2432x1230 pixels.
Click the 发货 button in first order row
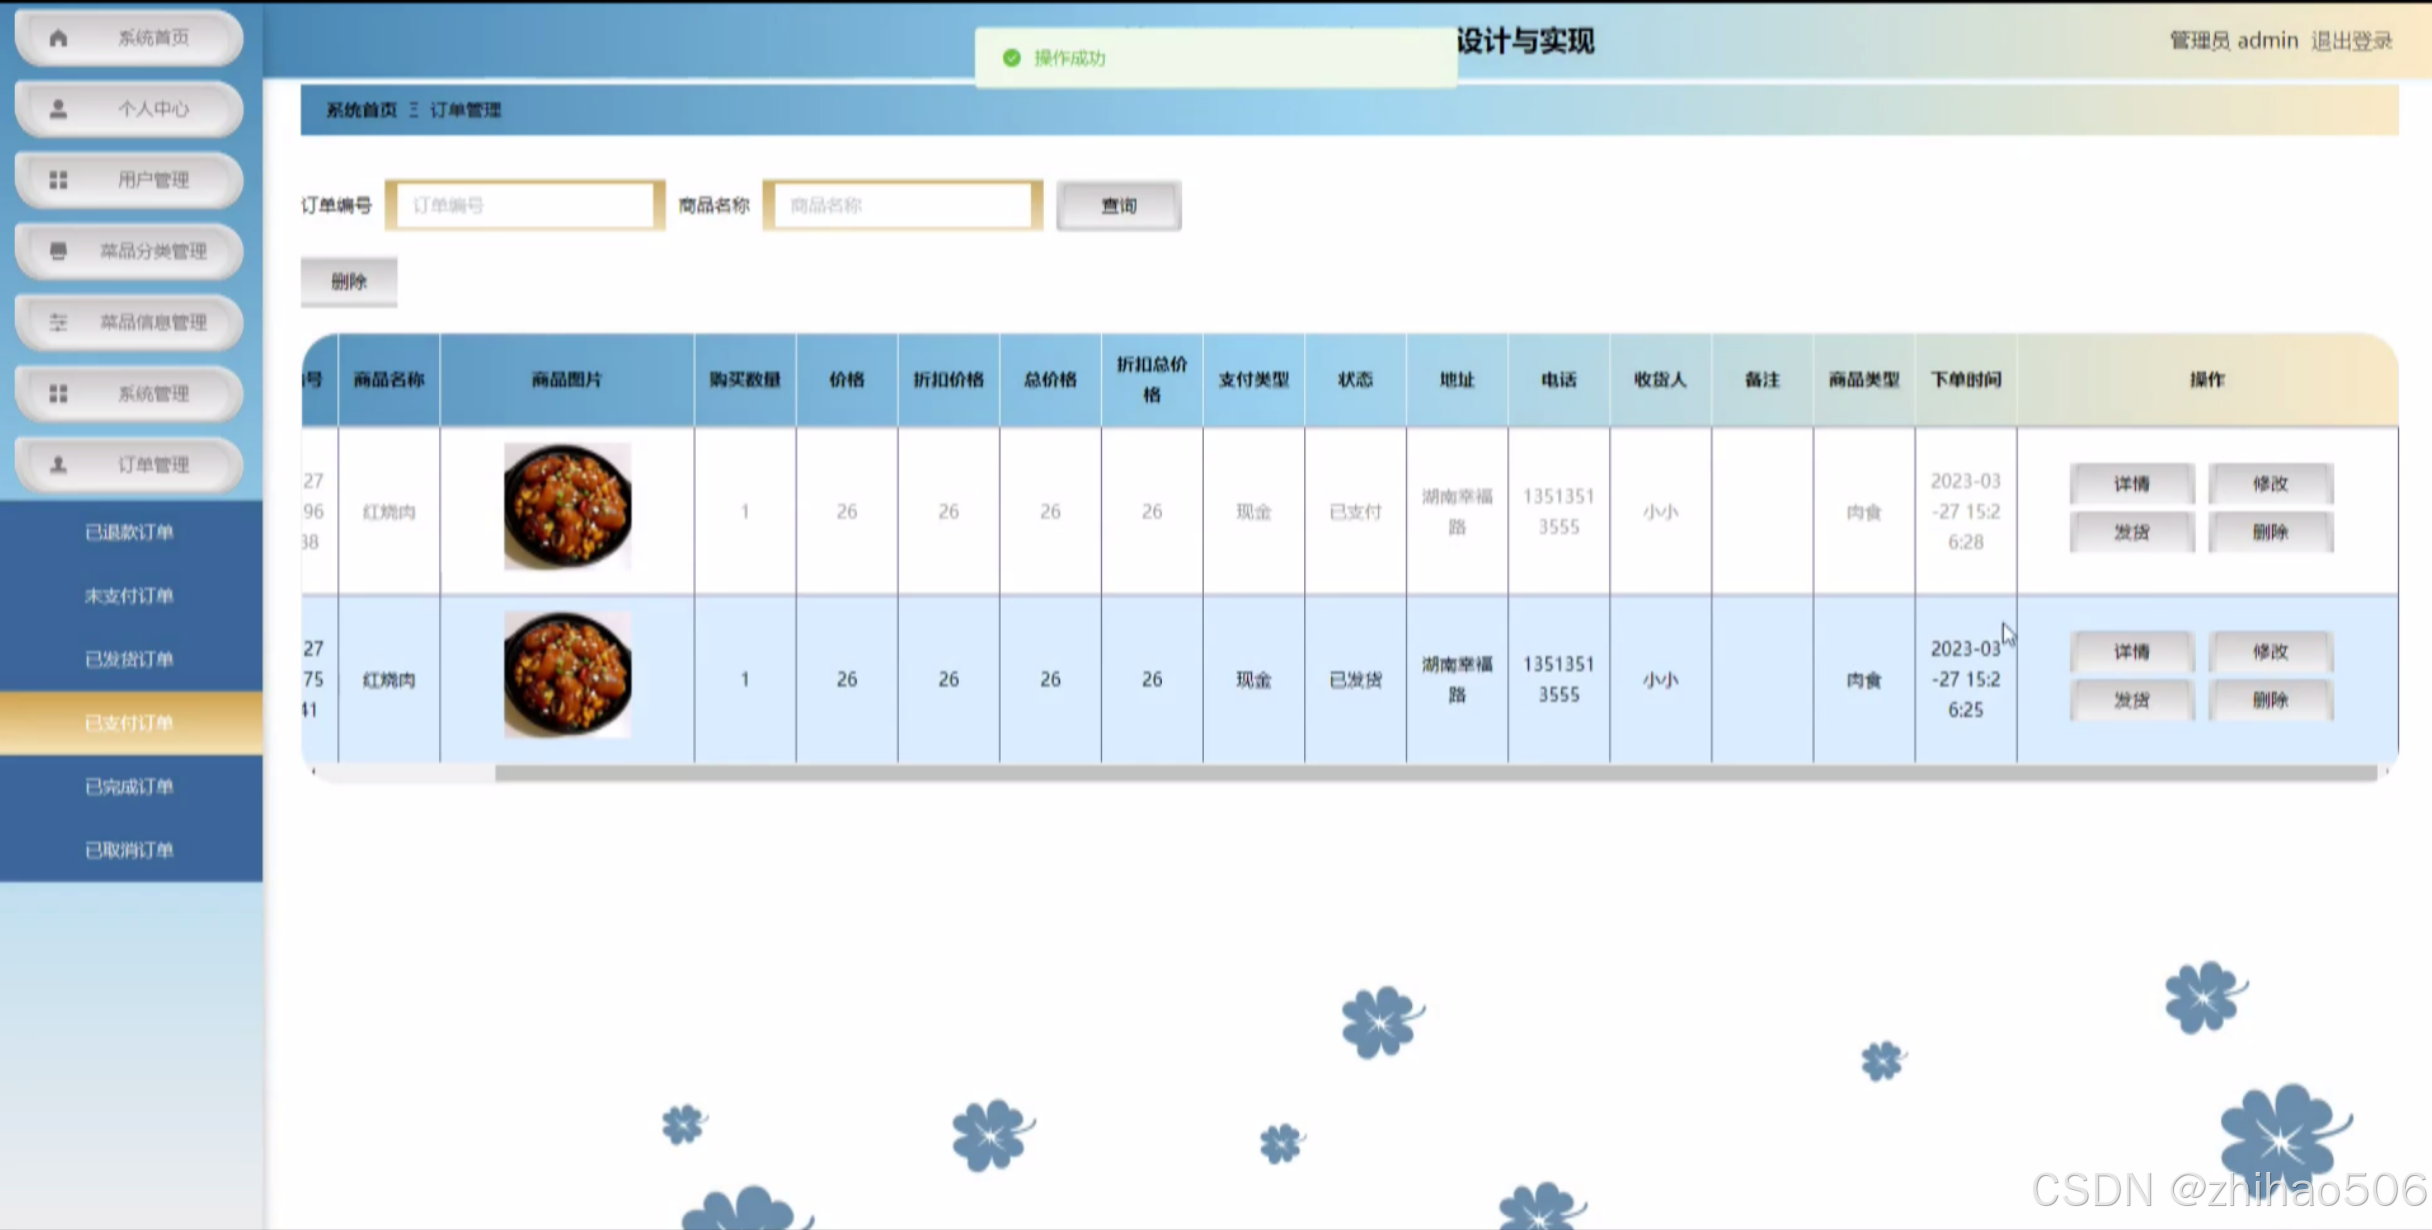point(2131,532)
